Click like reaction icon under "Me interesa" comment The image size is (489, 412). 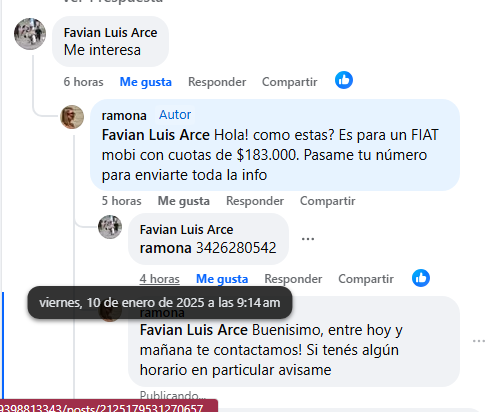coord(344,80)
